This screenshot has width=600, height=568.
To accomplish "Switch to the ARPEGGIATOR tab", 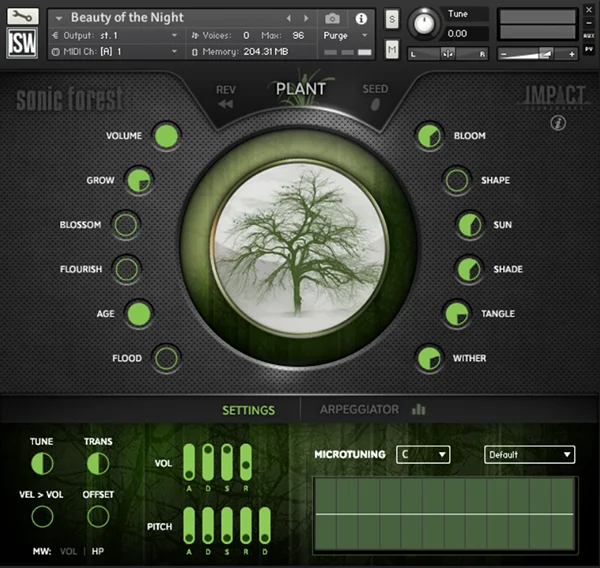I will pos(359,410).
